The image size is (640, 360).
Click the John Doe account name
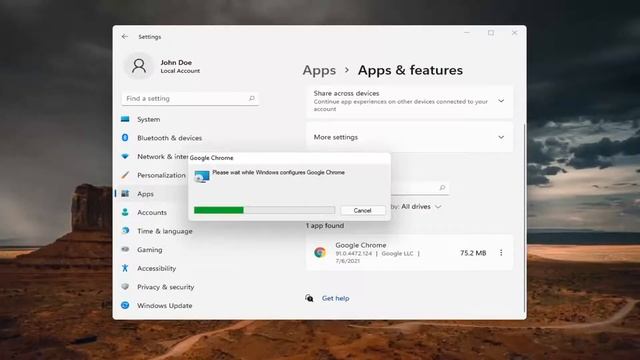(176, 62)
